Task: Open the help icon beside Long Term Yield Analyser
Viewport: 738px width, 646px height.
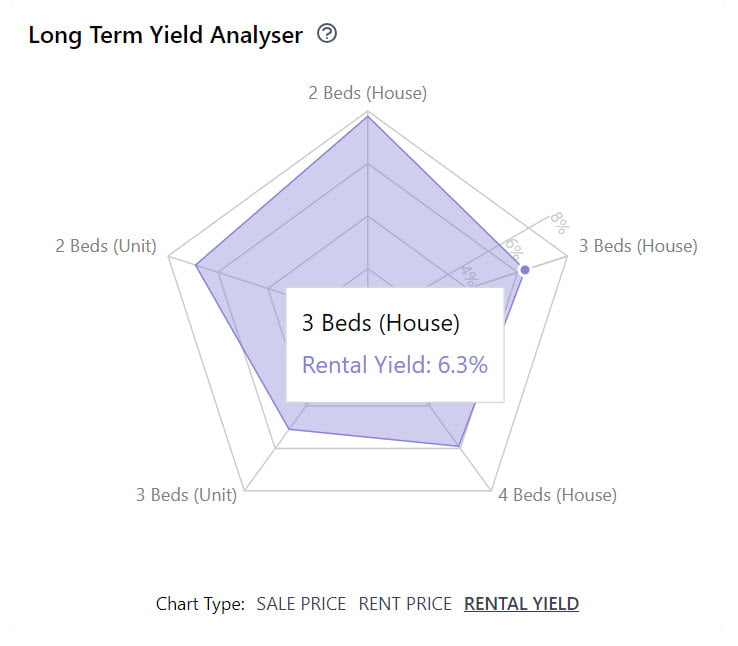Action: tap(327, 33)
